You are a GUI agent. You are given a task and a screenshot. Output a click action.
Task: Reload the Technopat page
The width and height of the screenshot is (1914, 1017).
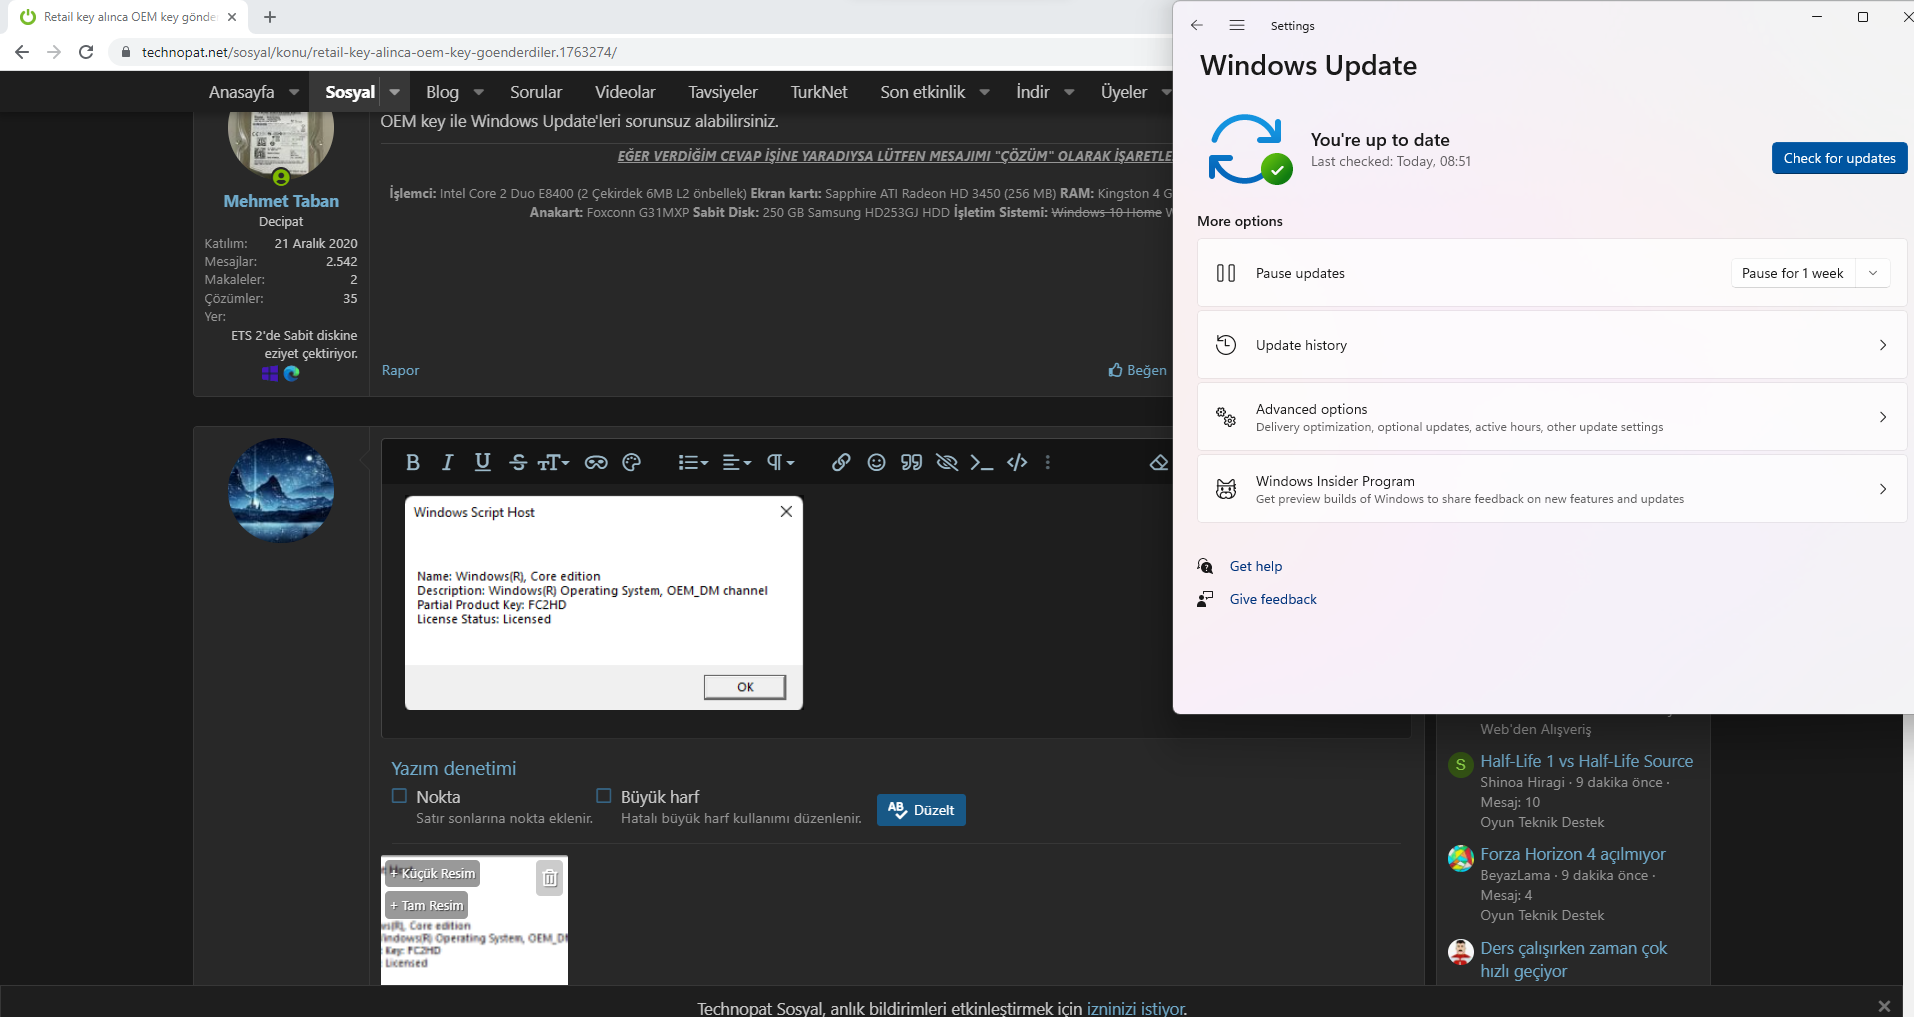tap(86, 52)
